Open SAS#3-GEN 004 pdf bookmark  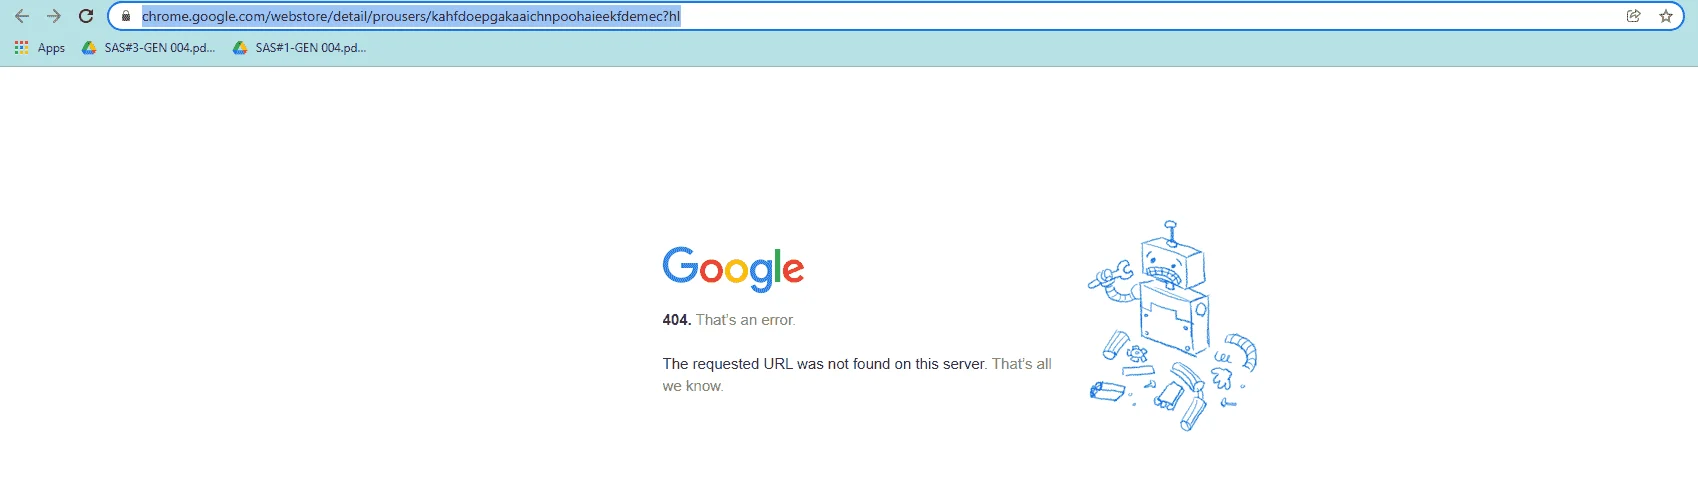coord(148,47)
